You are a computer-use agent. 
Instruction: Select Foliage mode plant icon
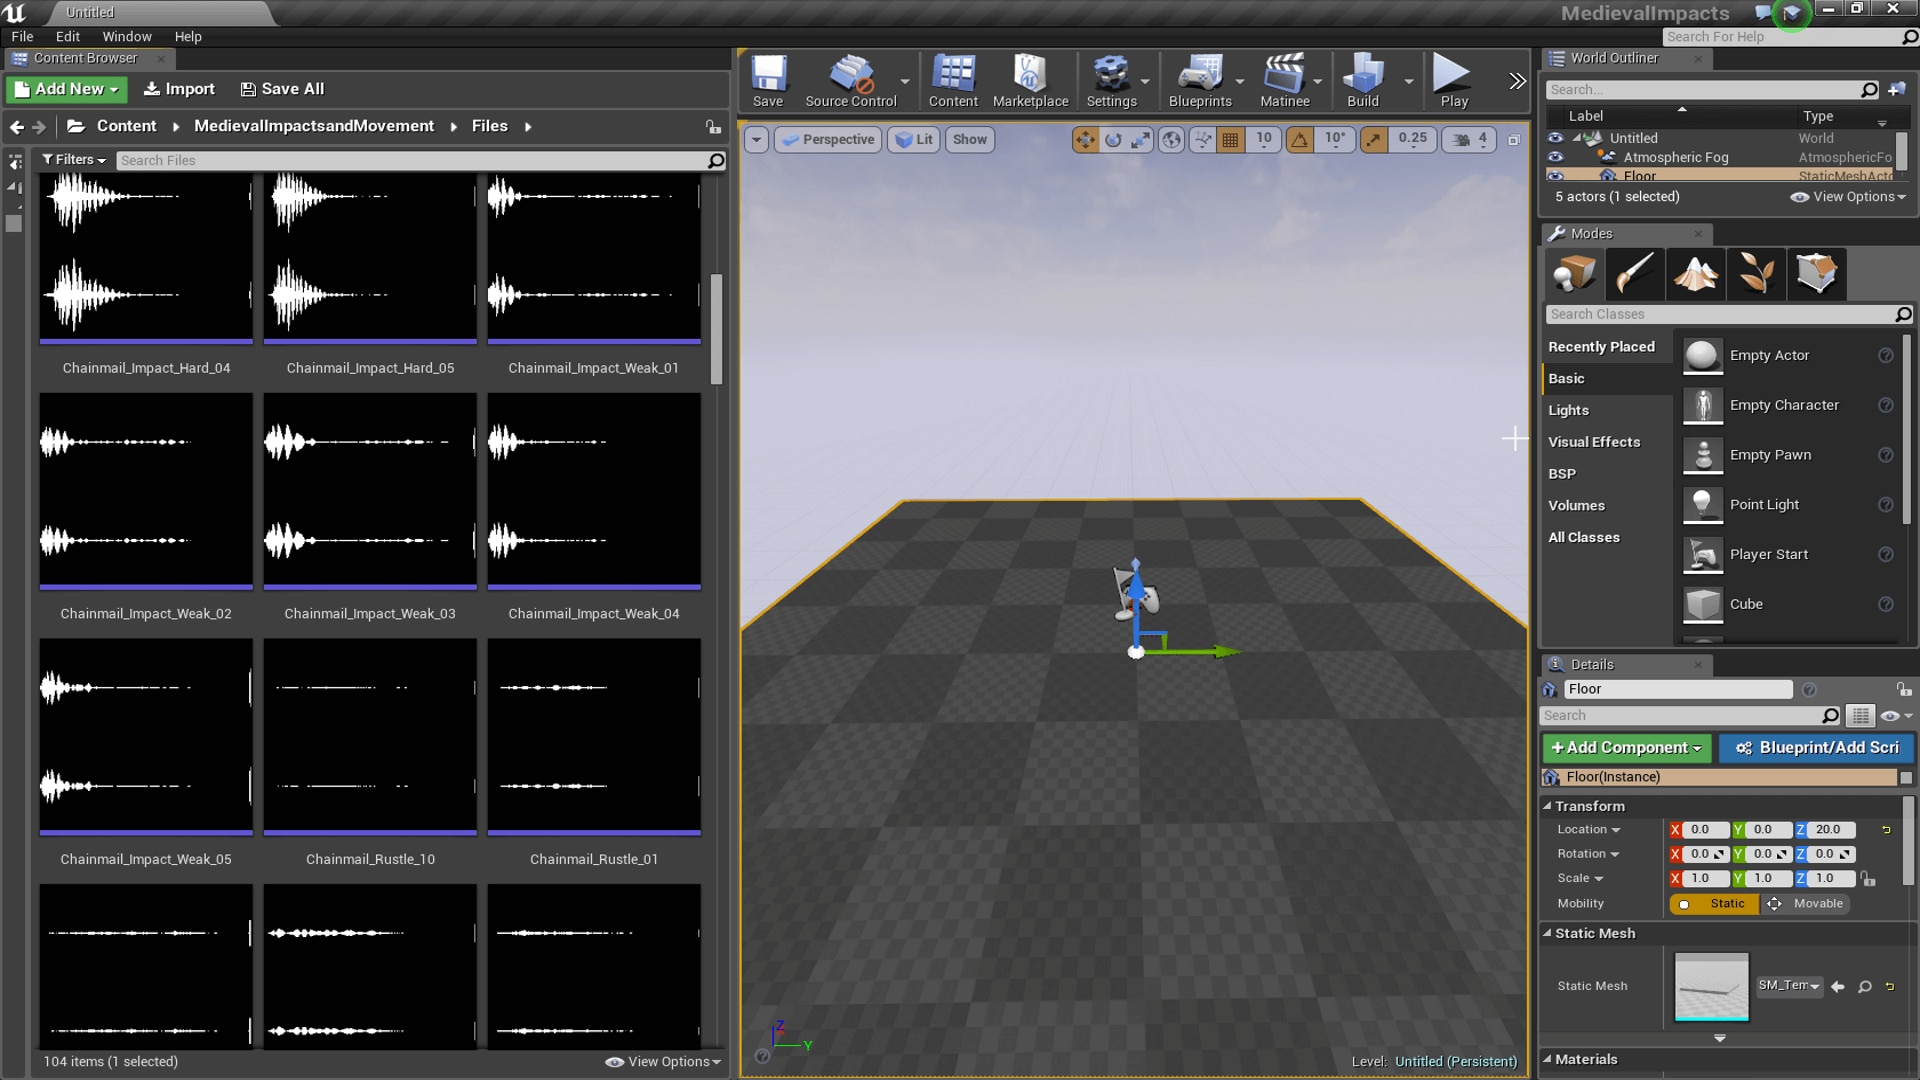pos(1755,273)
